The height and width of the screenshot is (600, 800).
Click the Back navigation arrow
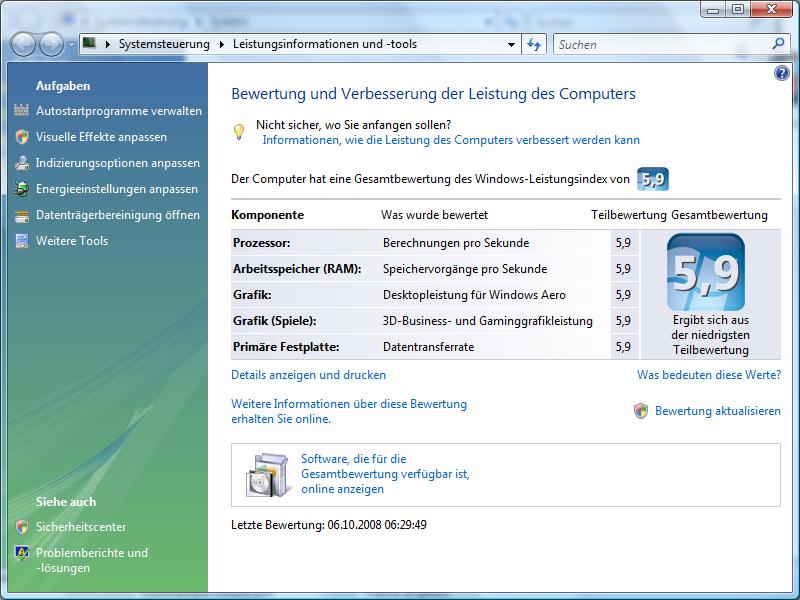click(x=23, y=45)
